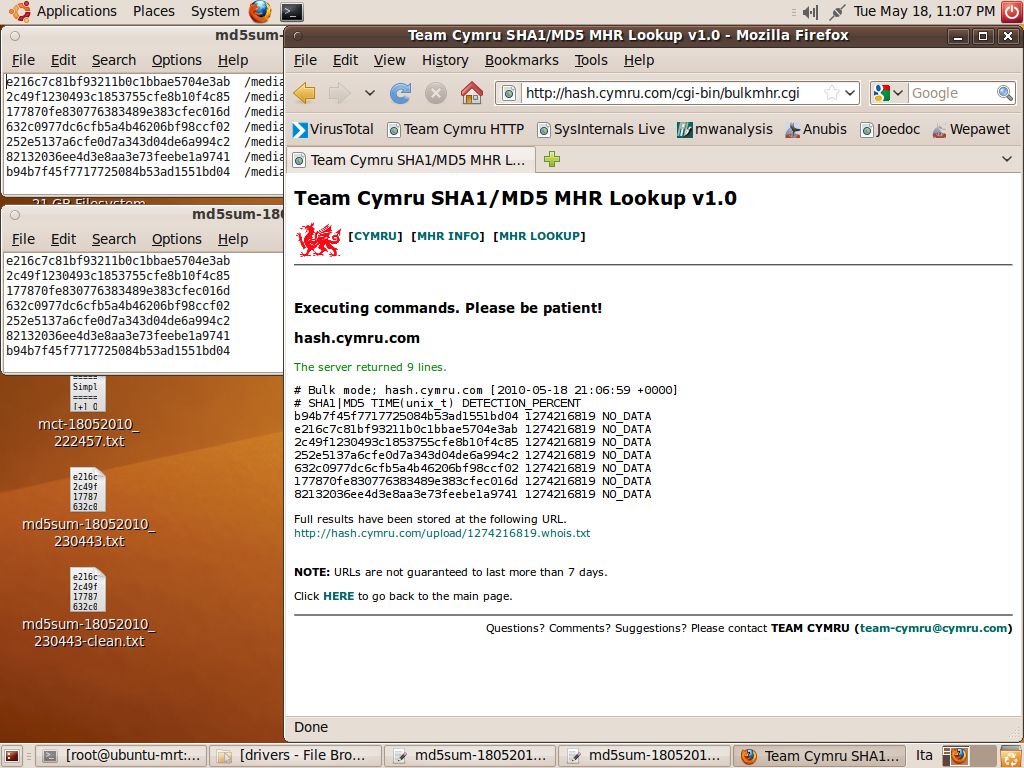
Task: Open the SysInternals Live bookmark
Action: pyautogui.click(x=601, y=129)
